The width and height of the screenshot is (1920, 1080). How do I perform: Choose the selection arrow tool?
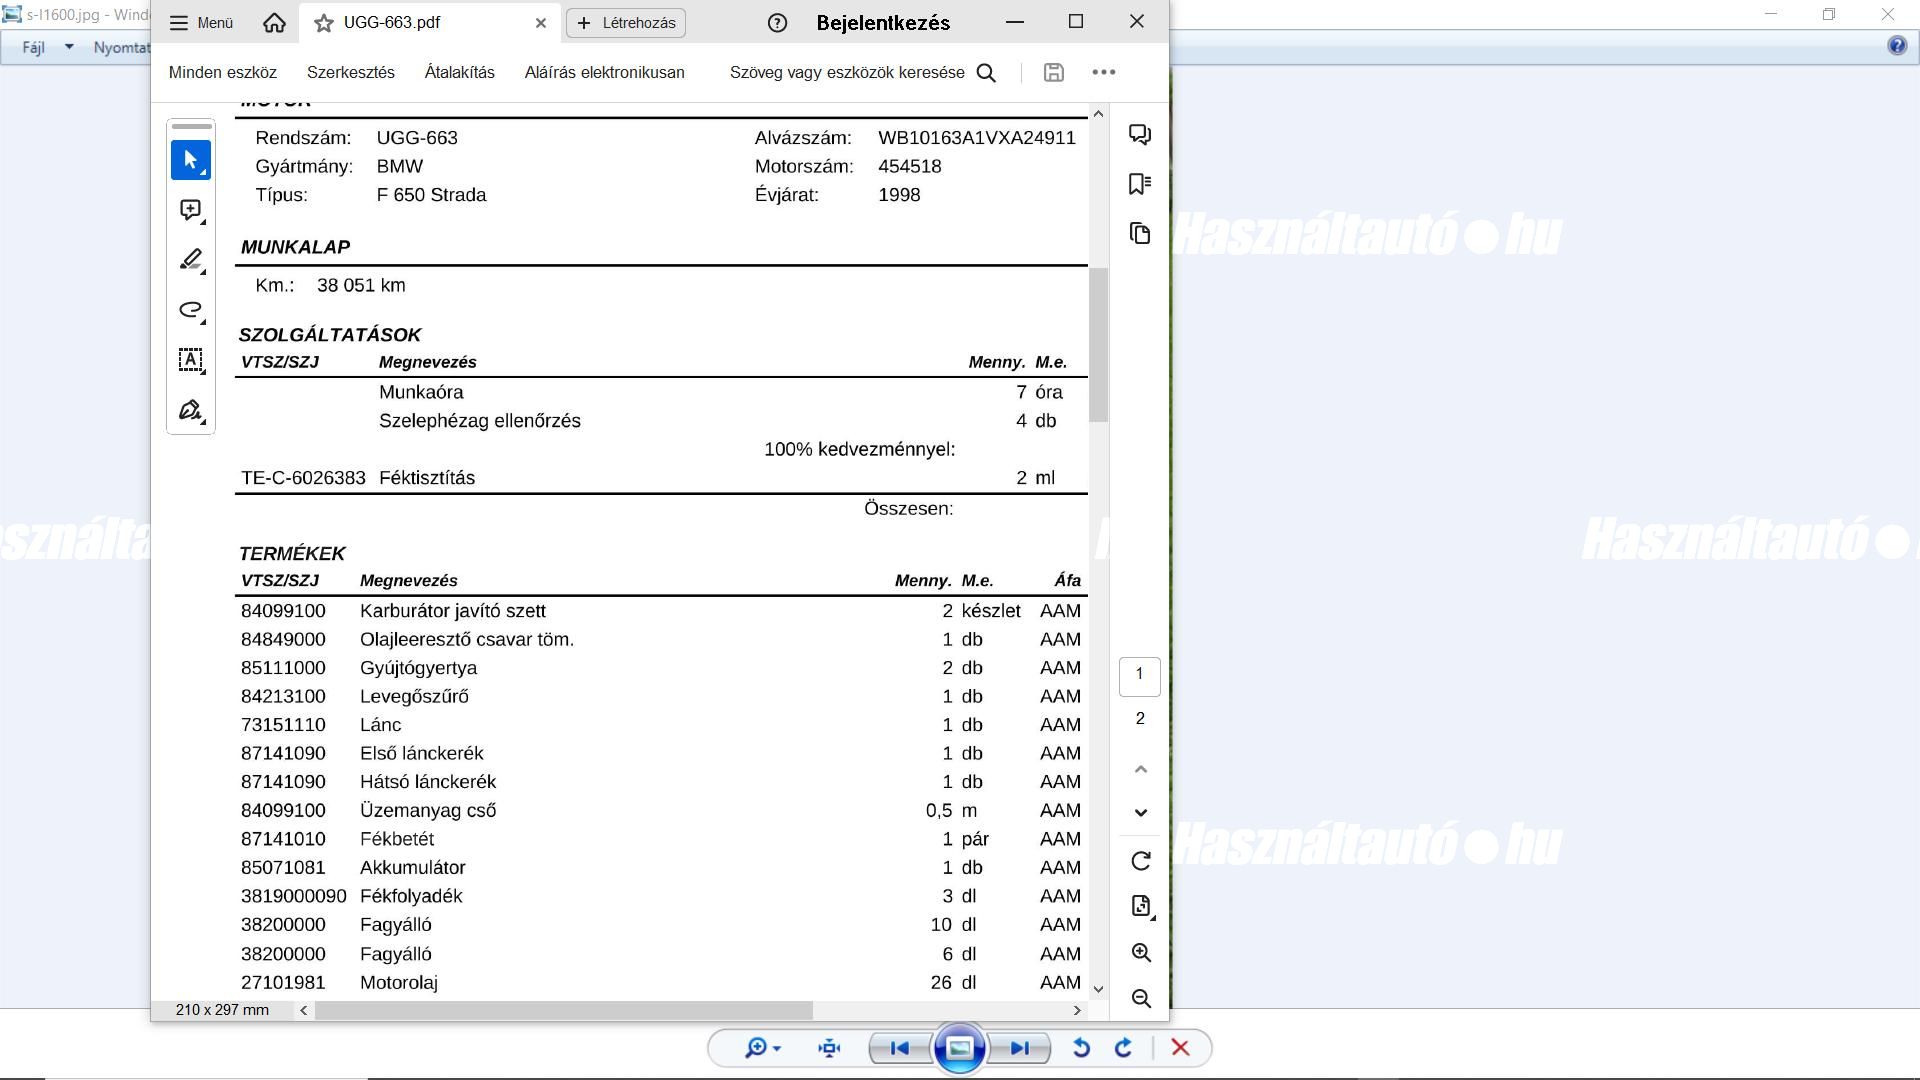click(x=191, y=160)
